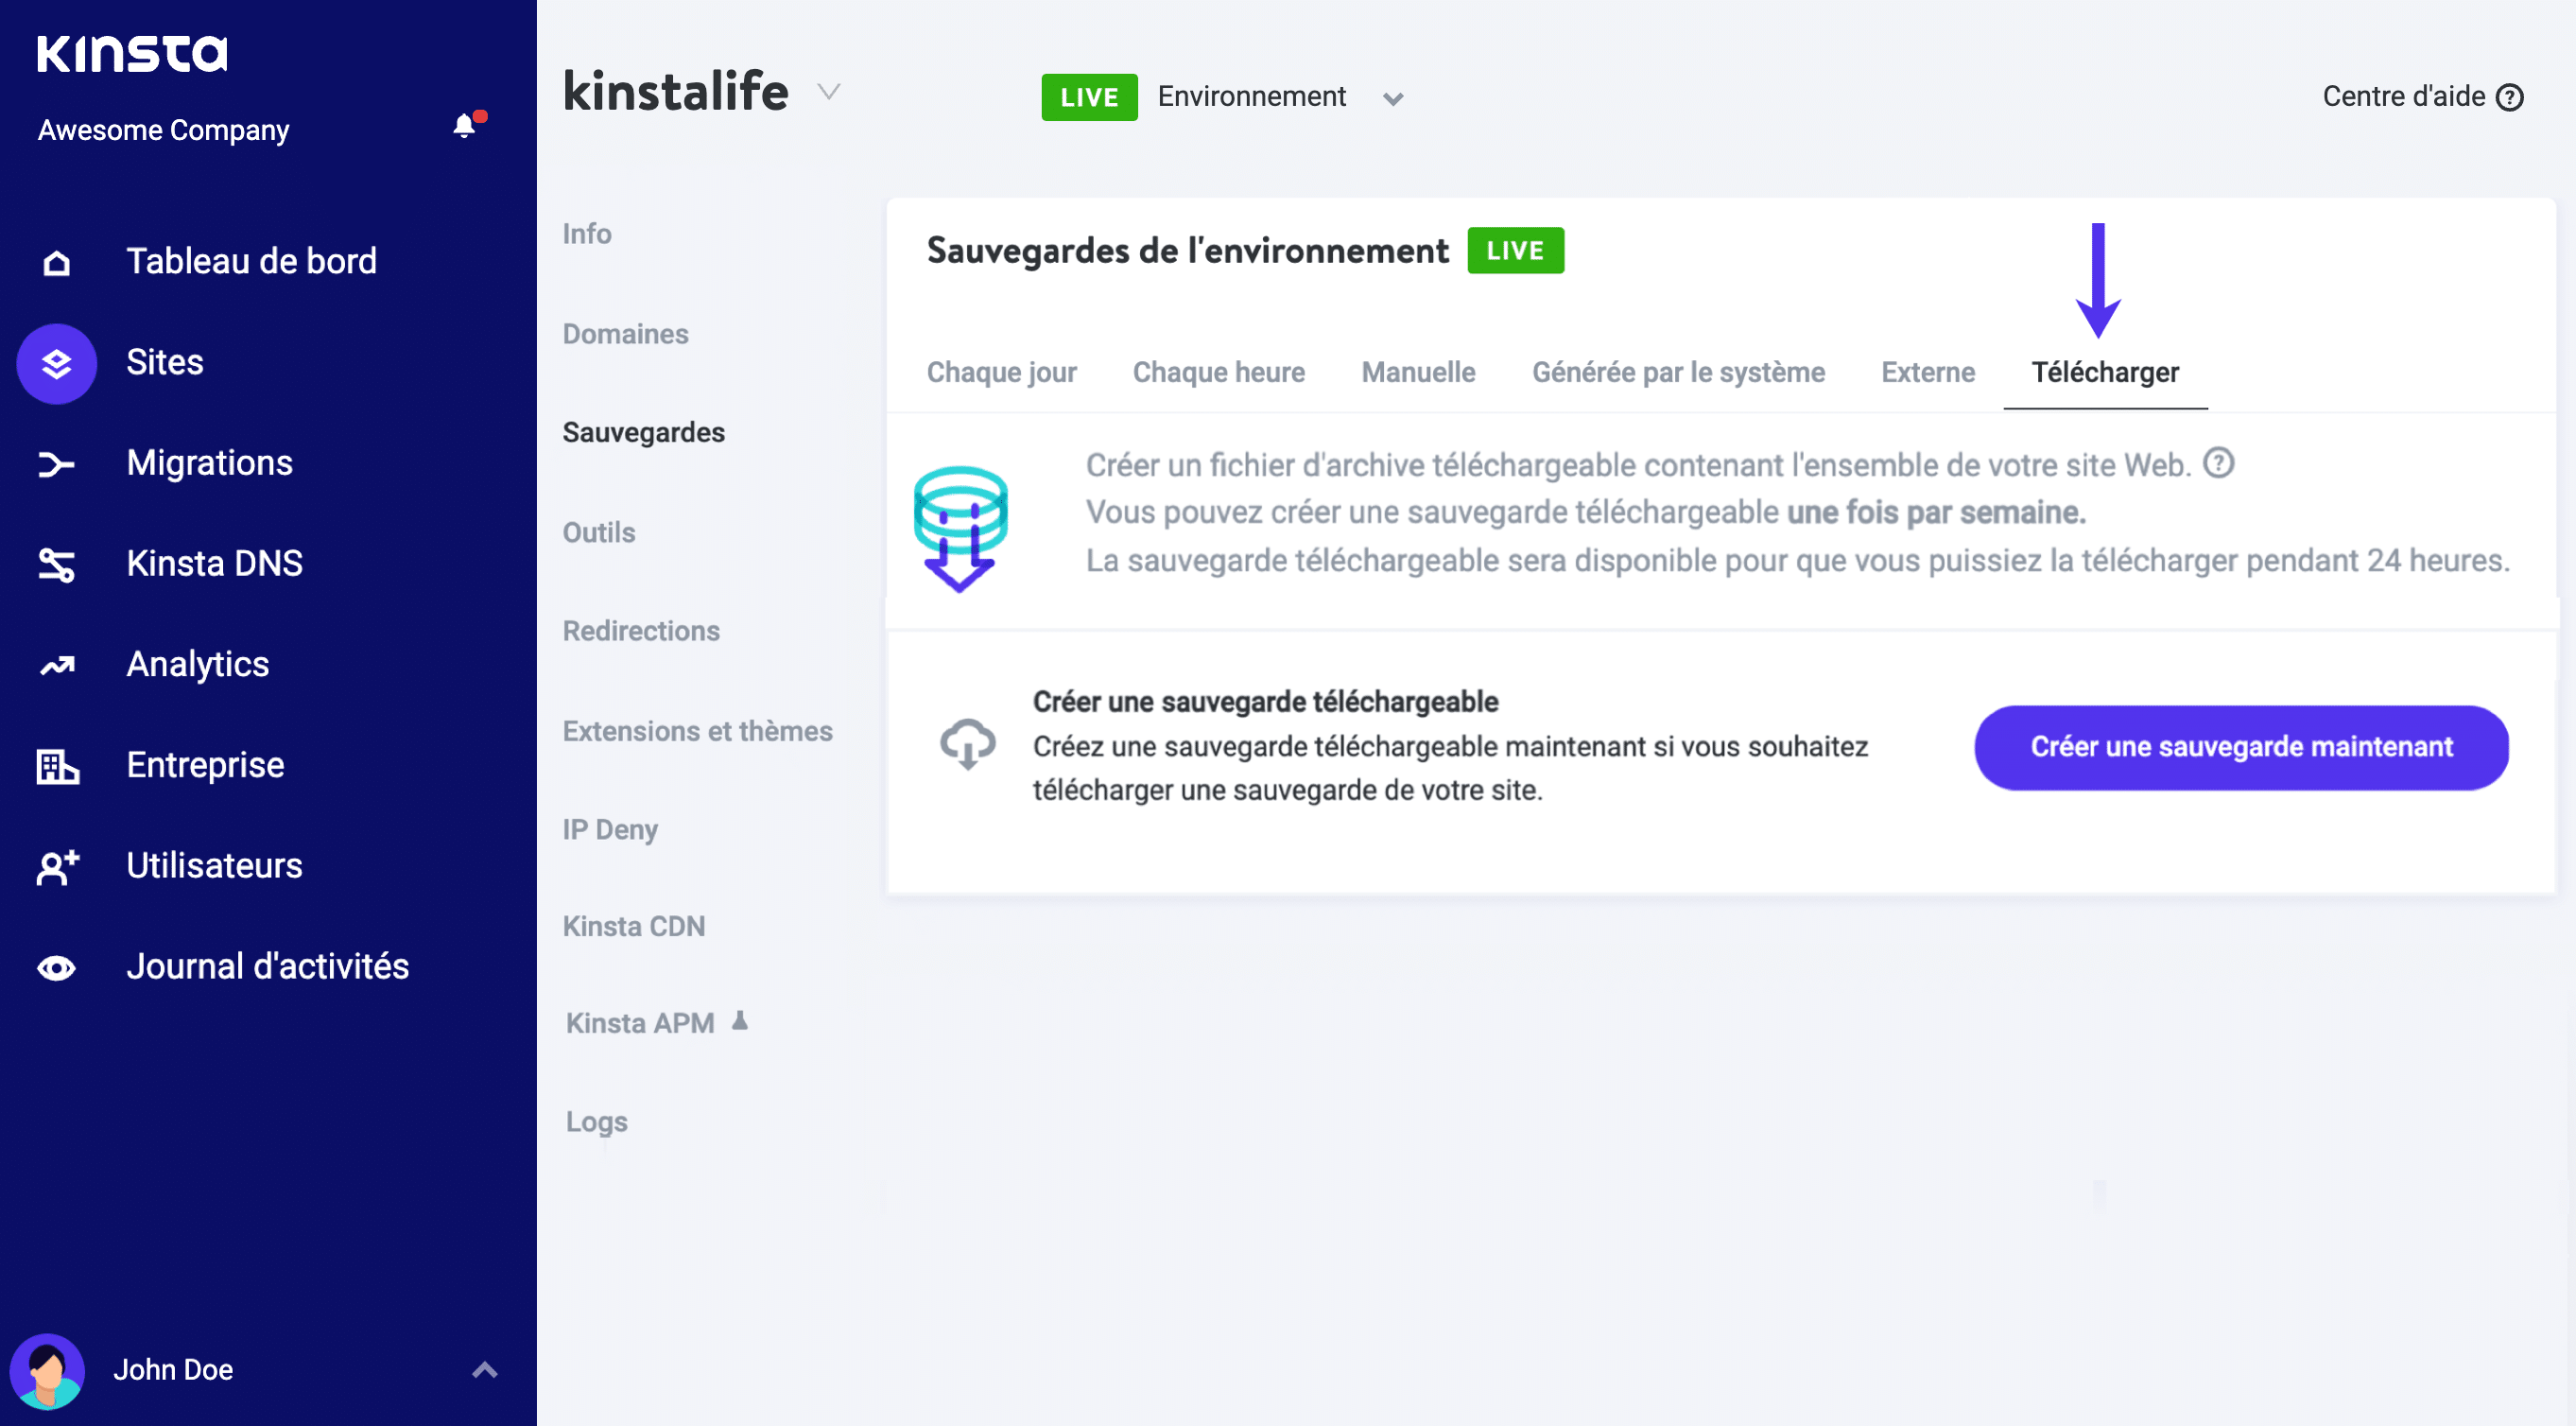Click the Analytics trend icon
The width and height of the screenshot is (2576, 1426).
click(57, 665)
